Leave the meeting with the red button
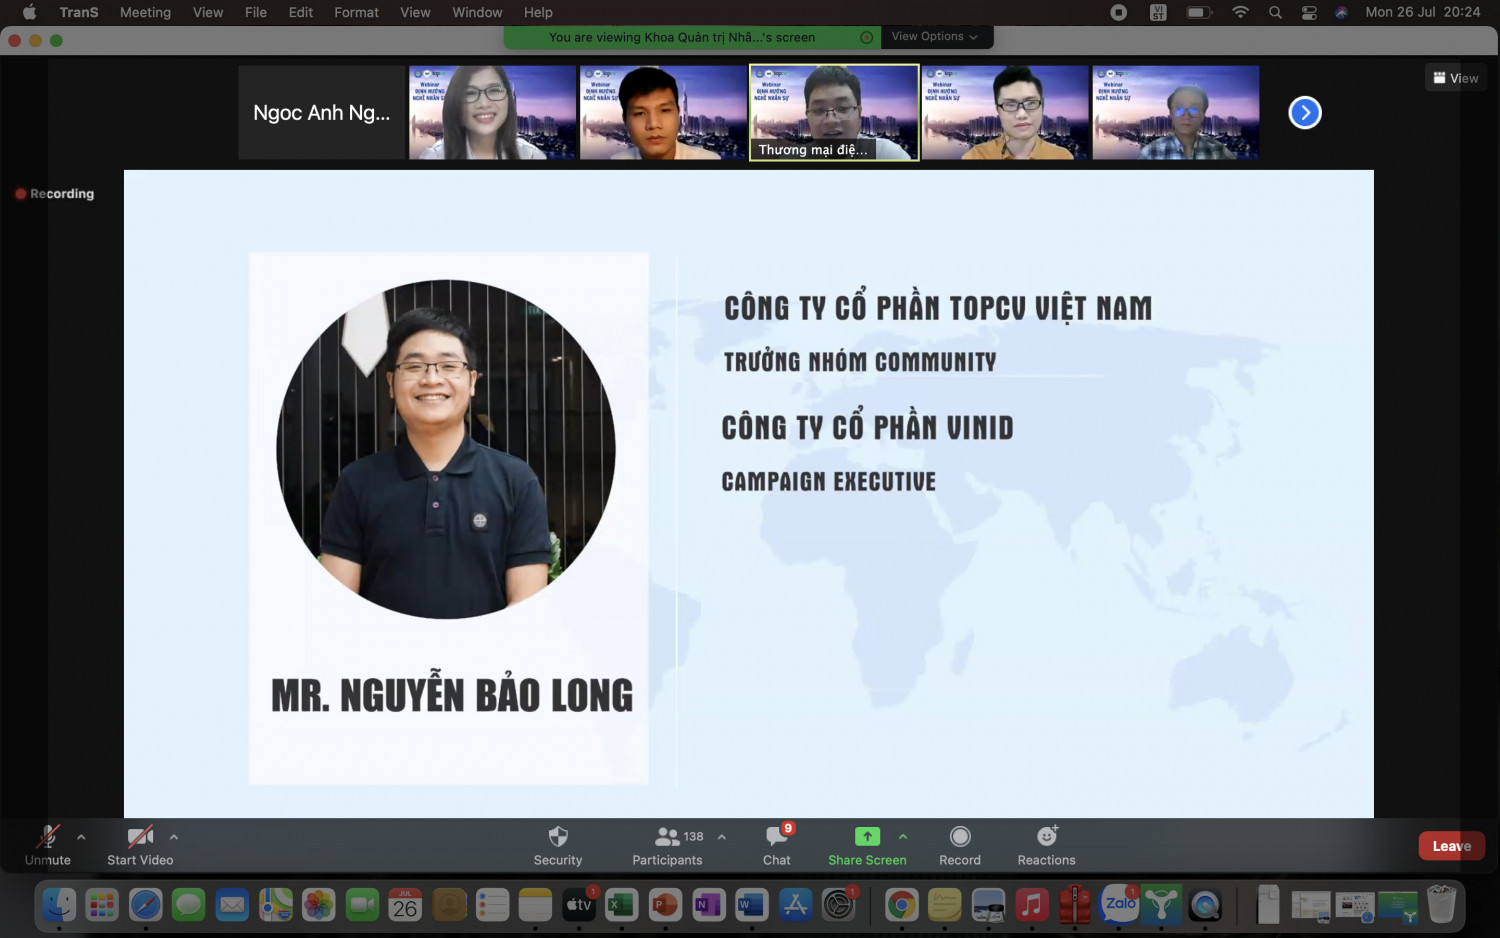This screenshot has width=1500, height=938. click(1452, 846)
